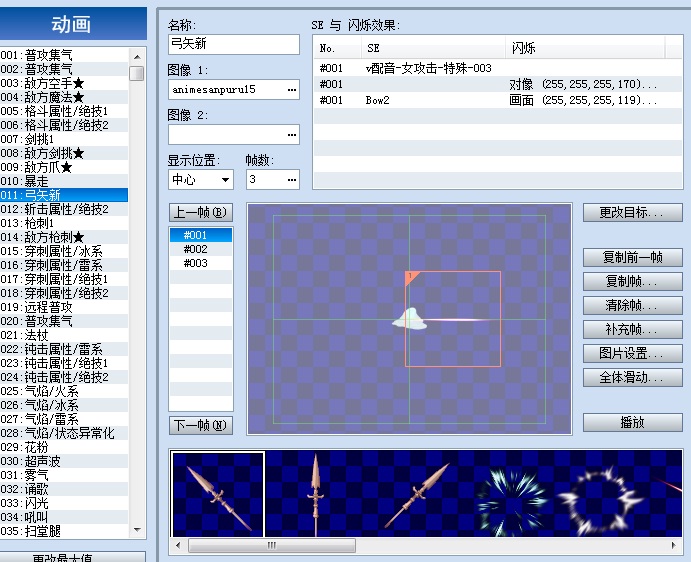691x562 pixels.
Task: Select SE row v配音-女攻击-特殊-003
Action: click(498, 68)
